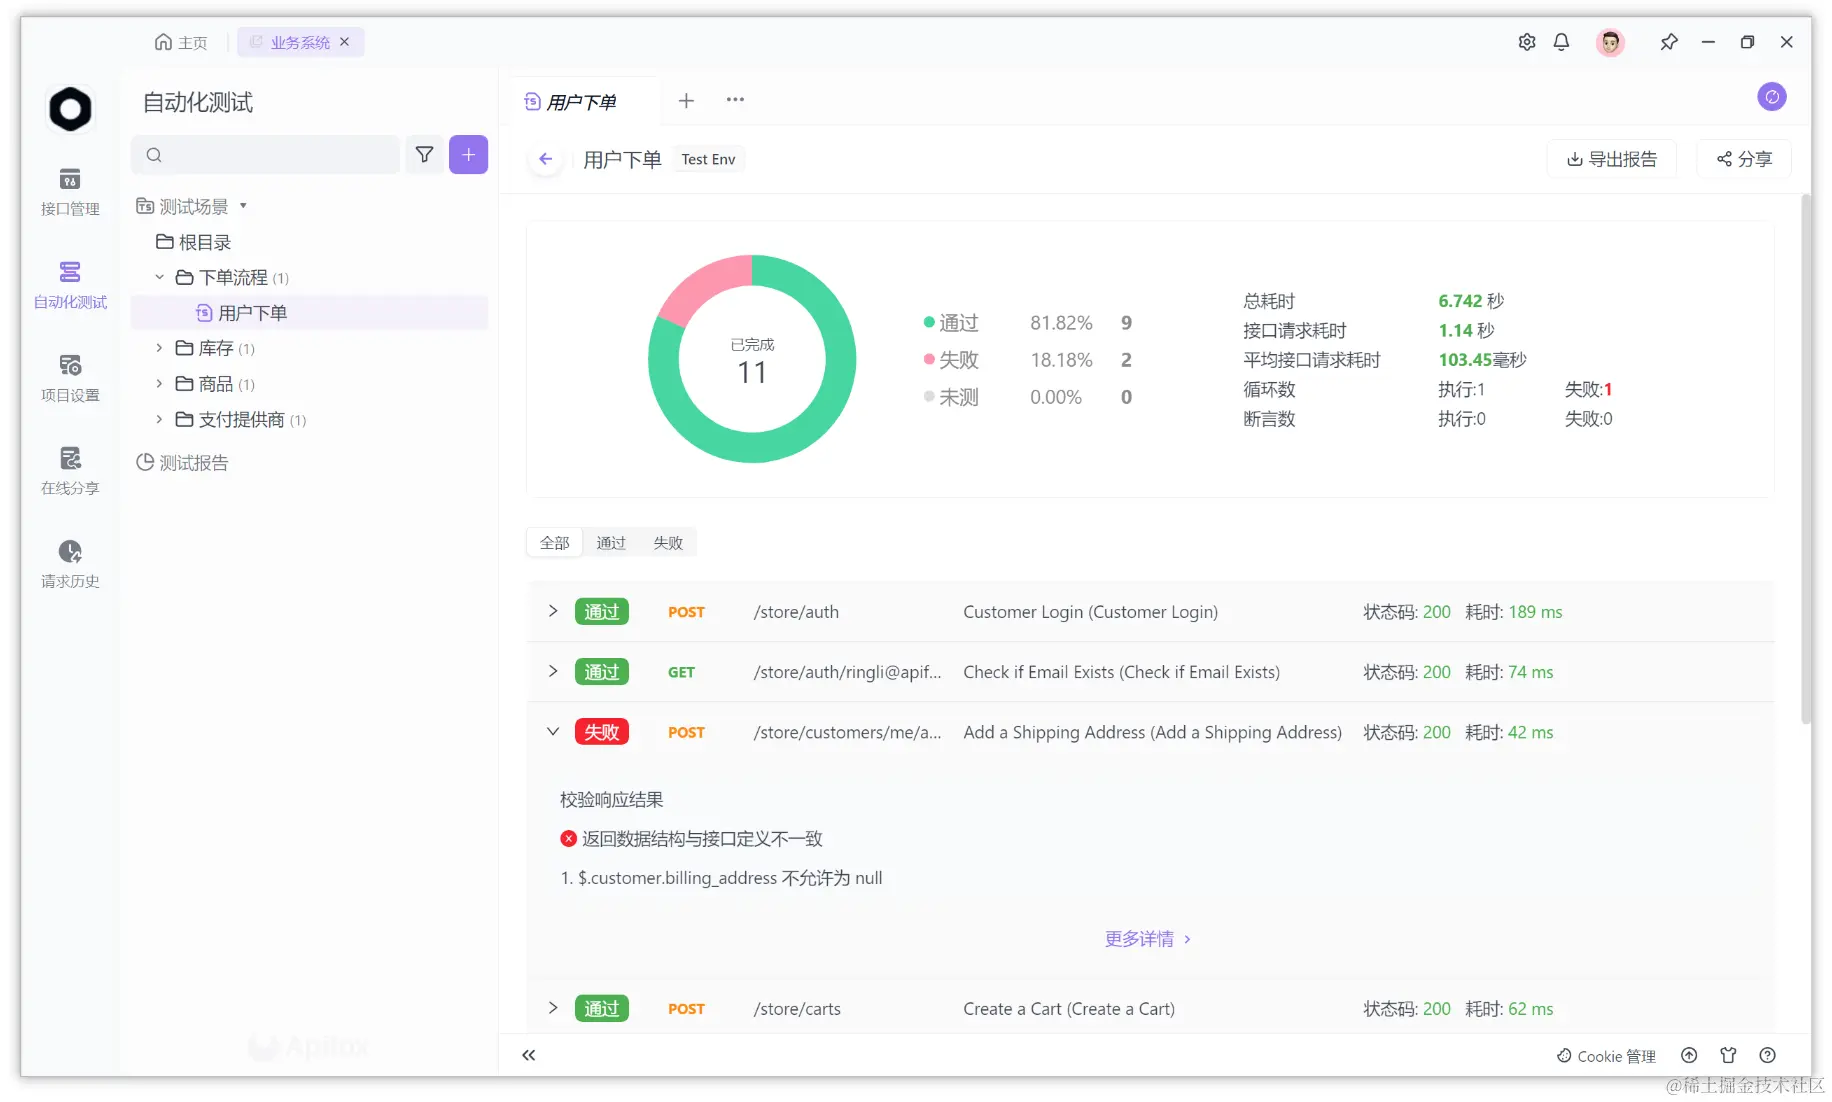The height and width of the screenshot is (1102, 1832).
Task: Open the 更多详情 link
Action: point(1147,939)
